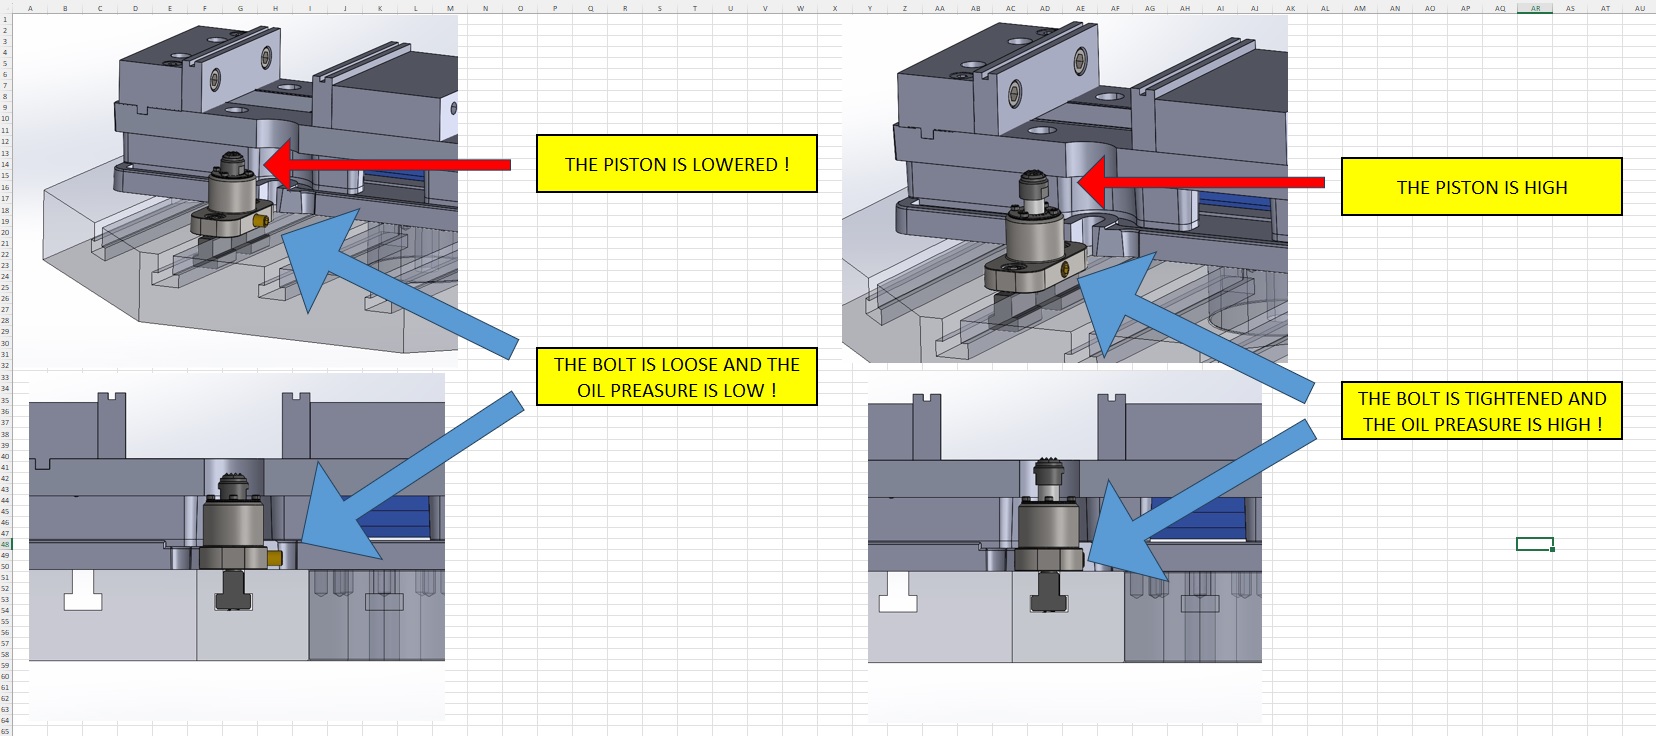Select the 'THE PISTON IS LOWERED !' text box

click(676, 164)
